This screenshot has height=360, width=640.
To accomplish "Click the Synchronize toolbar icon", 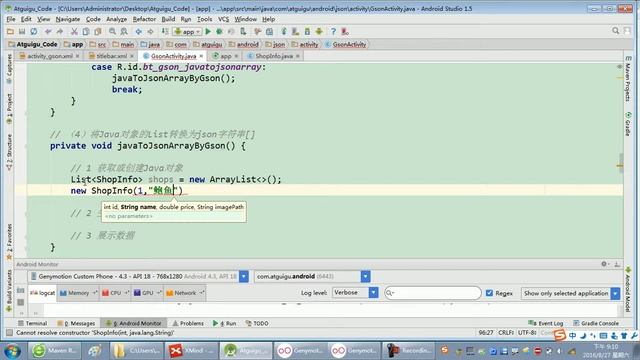I will (34, 31).
